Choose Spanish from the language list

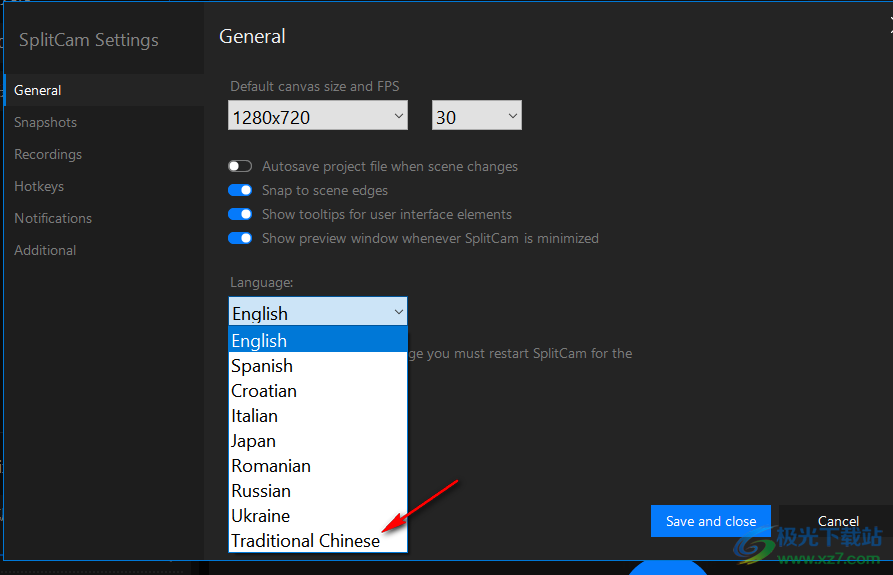coord(318,365)
